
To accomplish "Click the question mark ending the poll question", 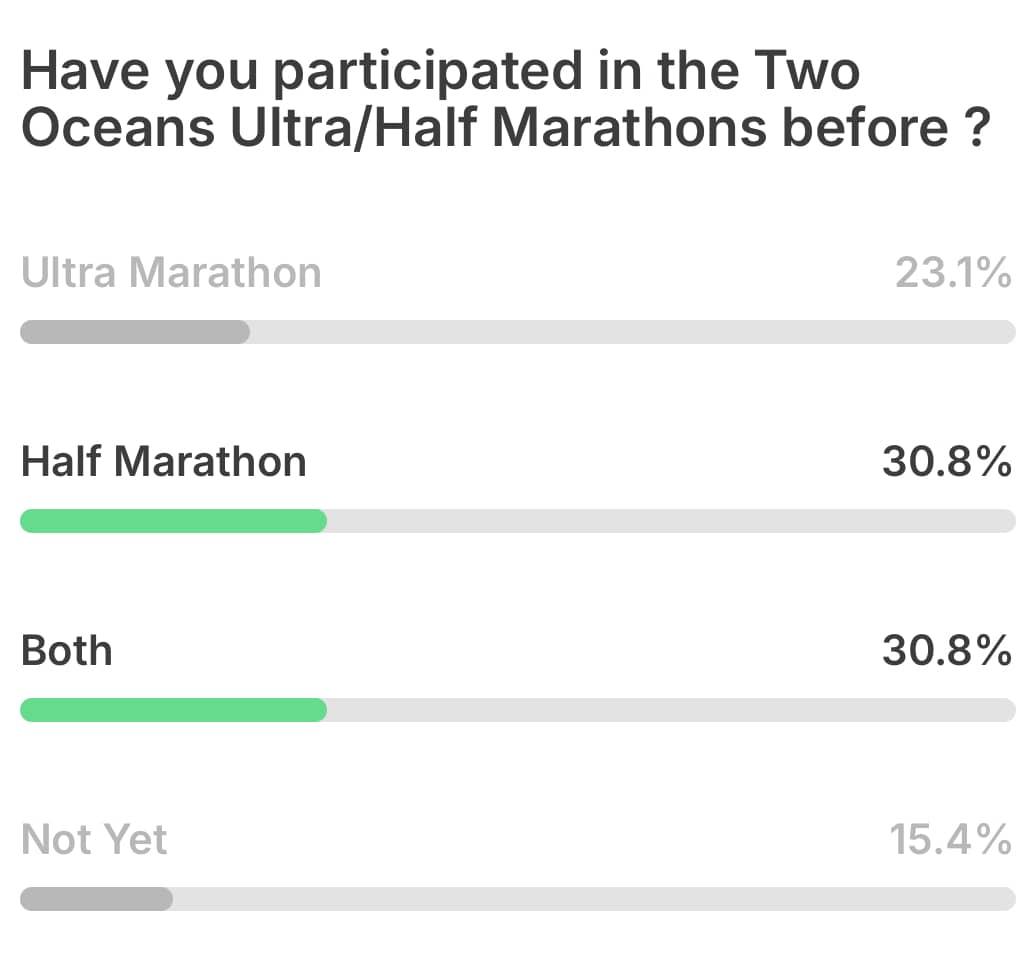I will click(978, 127).
